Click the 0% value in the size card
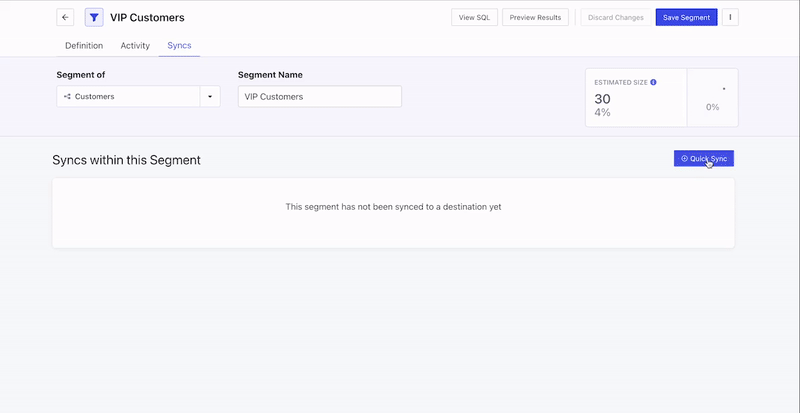800x413 pixels. pos(712,107)
